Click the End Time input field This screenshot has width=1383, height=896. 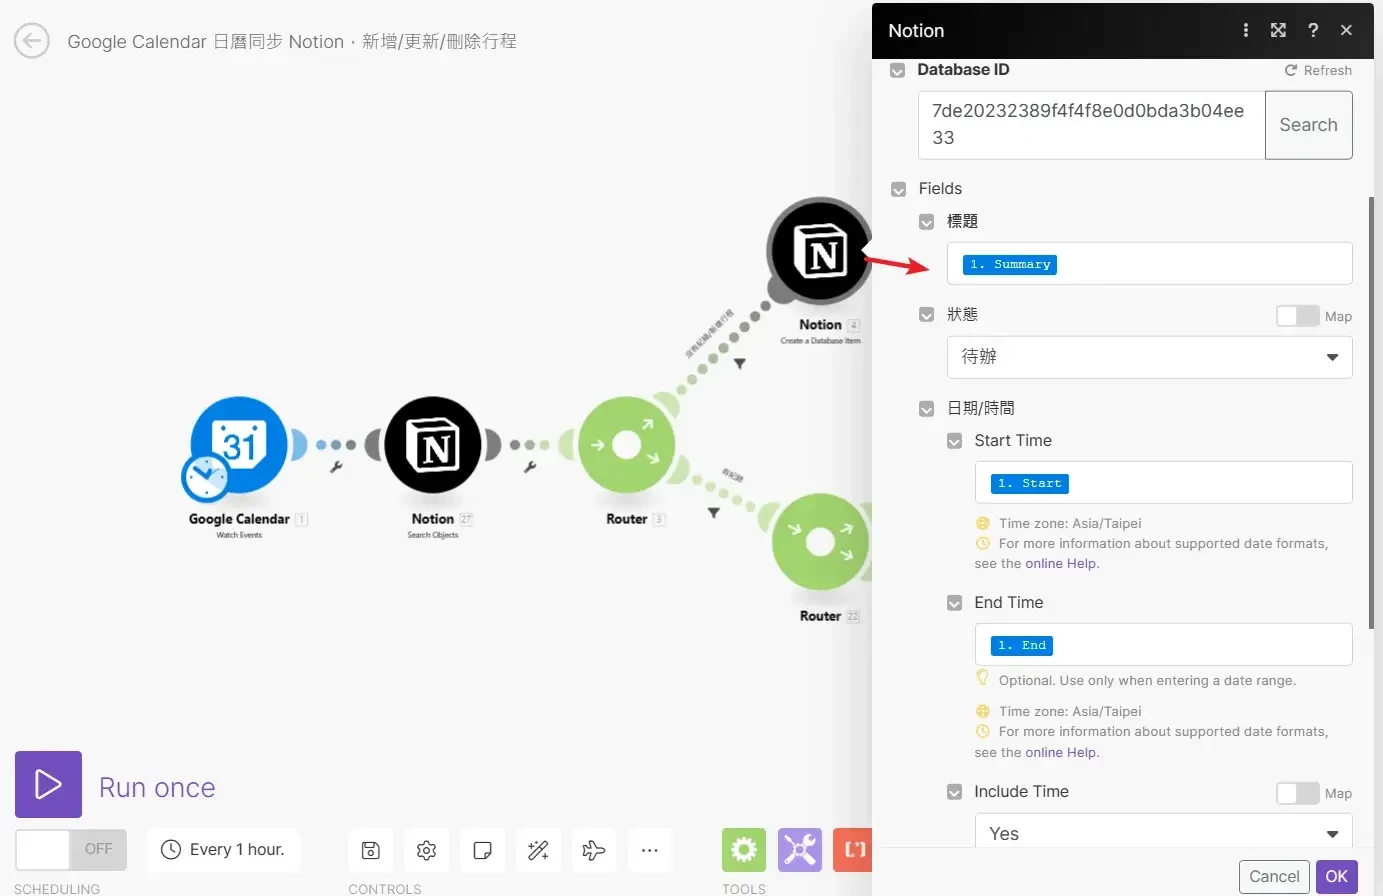[x=1164, y=645]
